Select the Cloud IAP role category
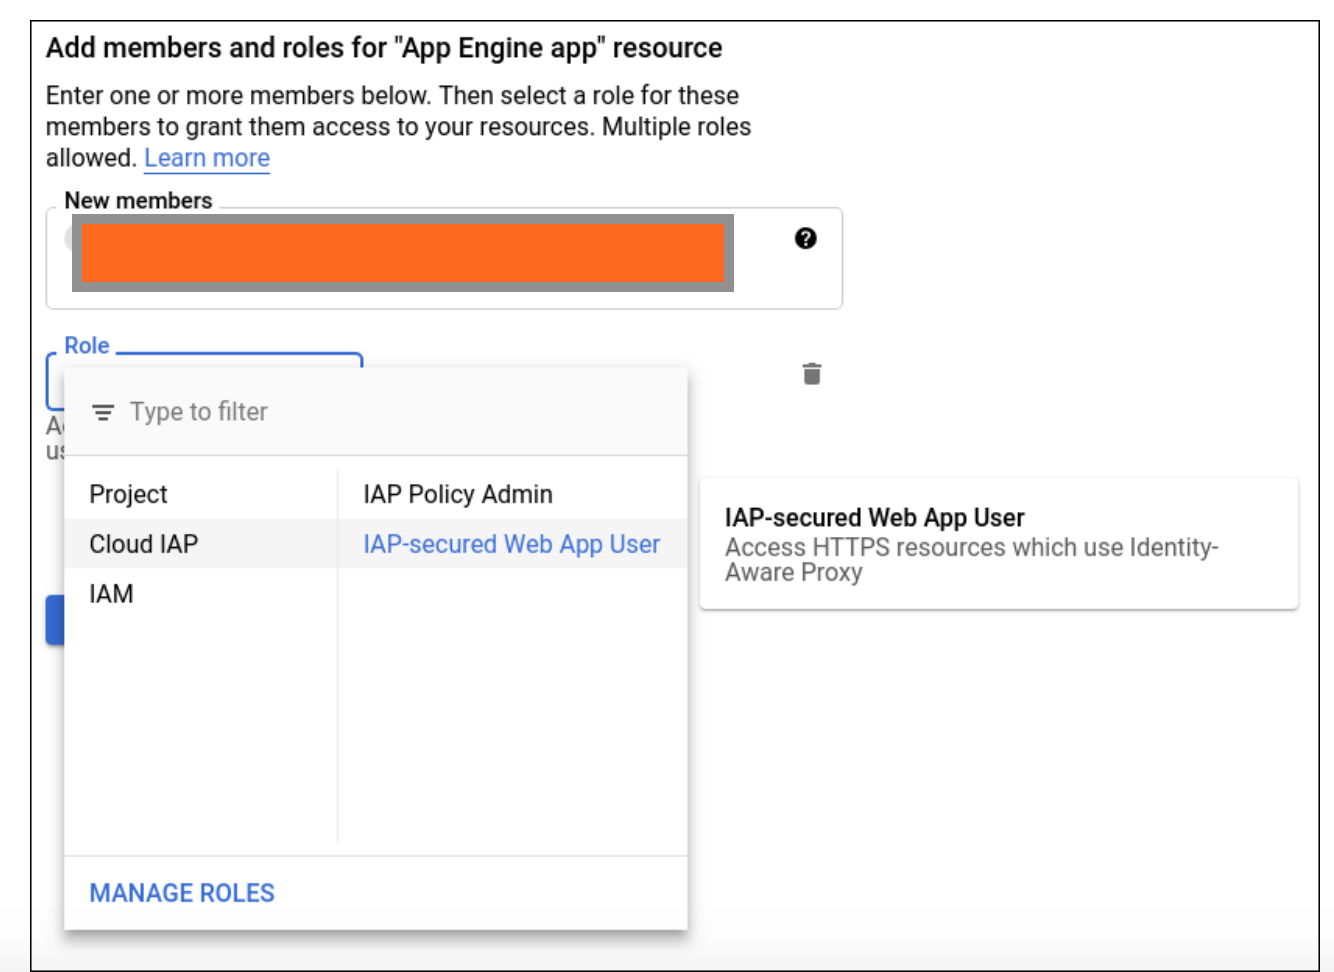The height and width of the screenshot is (972, 1334). [201, 544]
